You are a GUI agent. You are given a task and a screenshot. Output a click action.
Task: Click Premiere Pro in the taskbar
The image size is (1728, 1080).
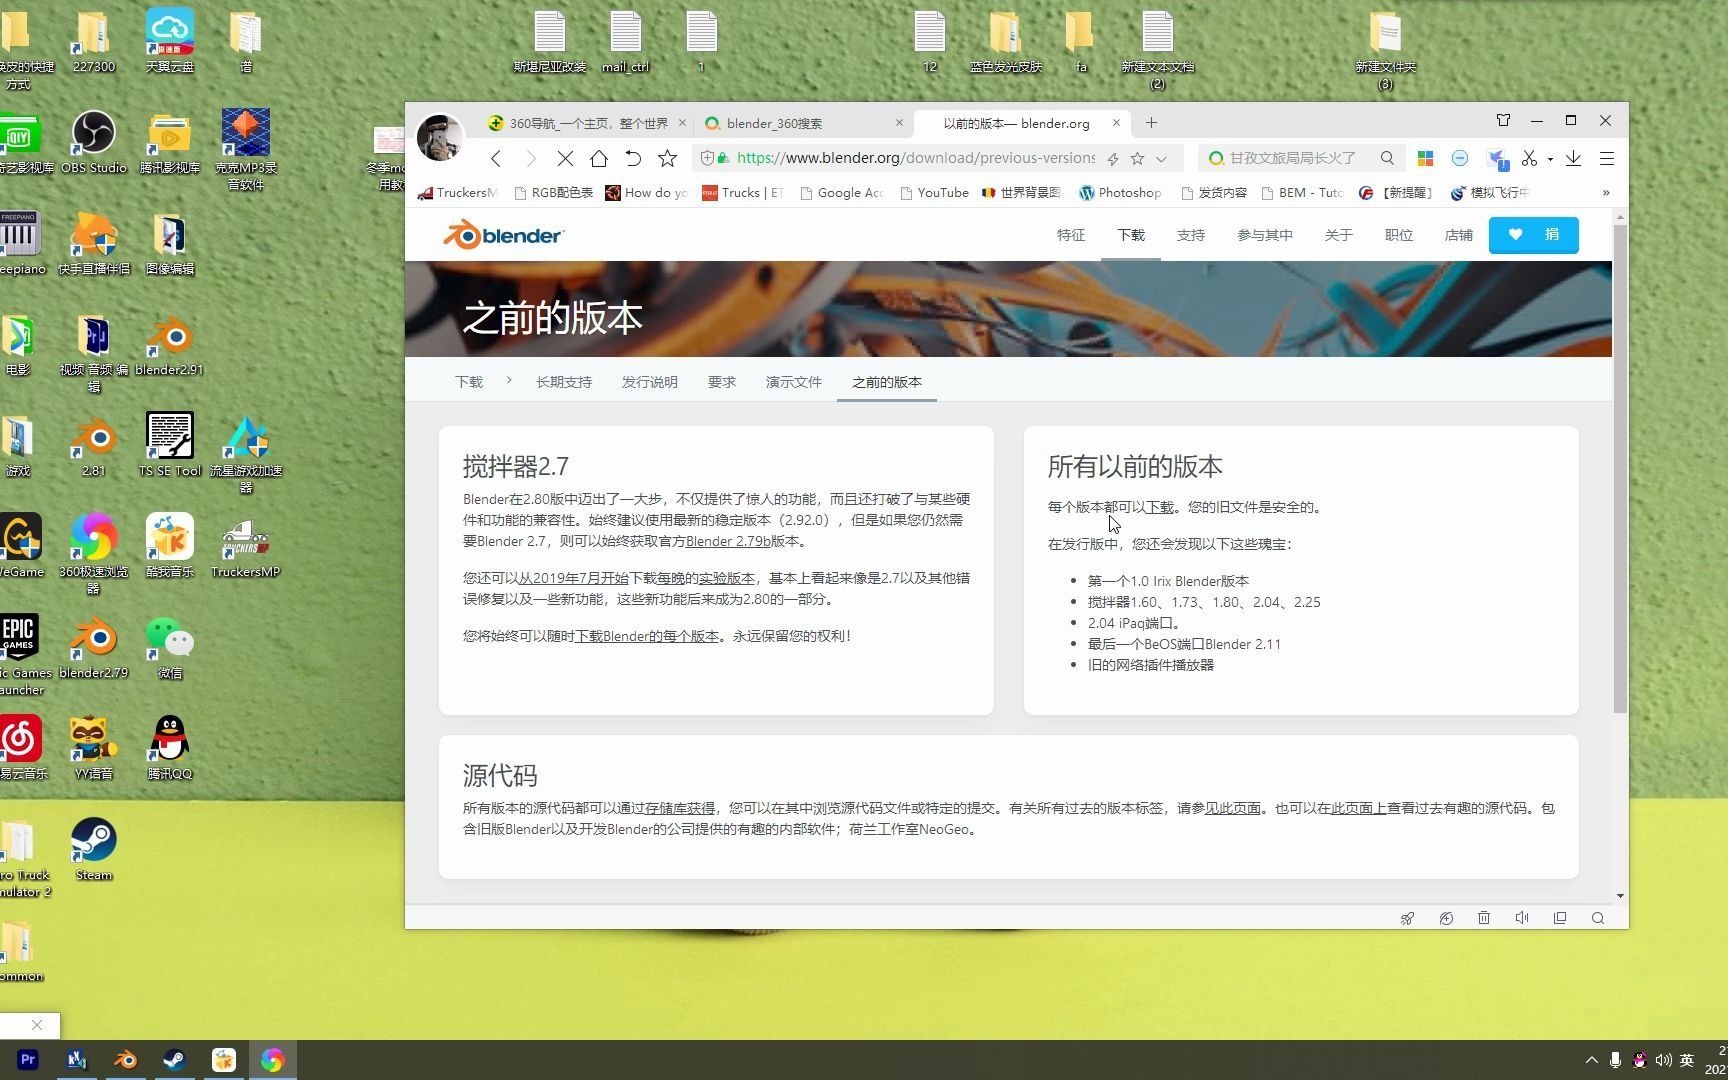pyautogui.click(x=28, y=1059)
